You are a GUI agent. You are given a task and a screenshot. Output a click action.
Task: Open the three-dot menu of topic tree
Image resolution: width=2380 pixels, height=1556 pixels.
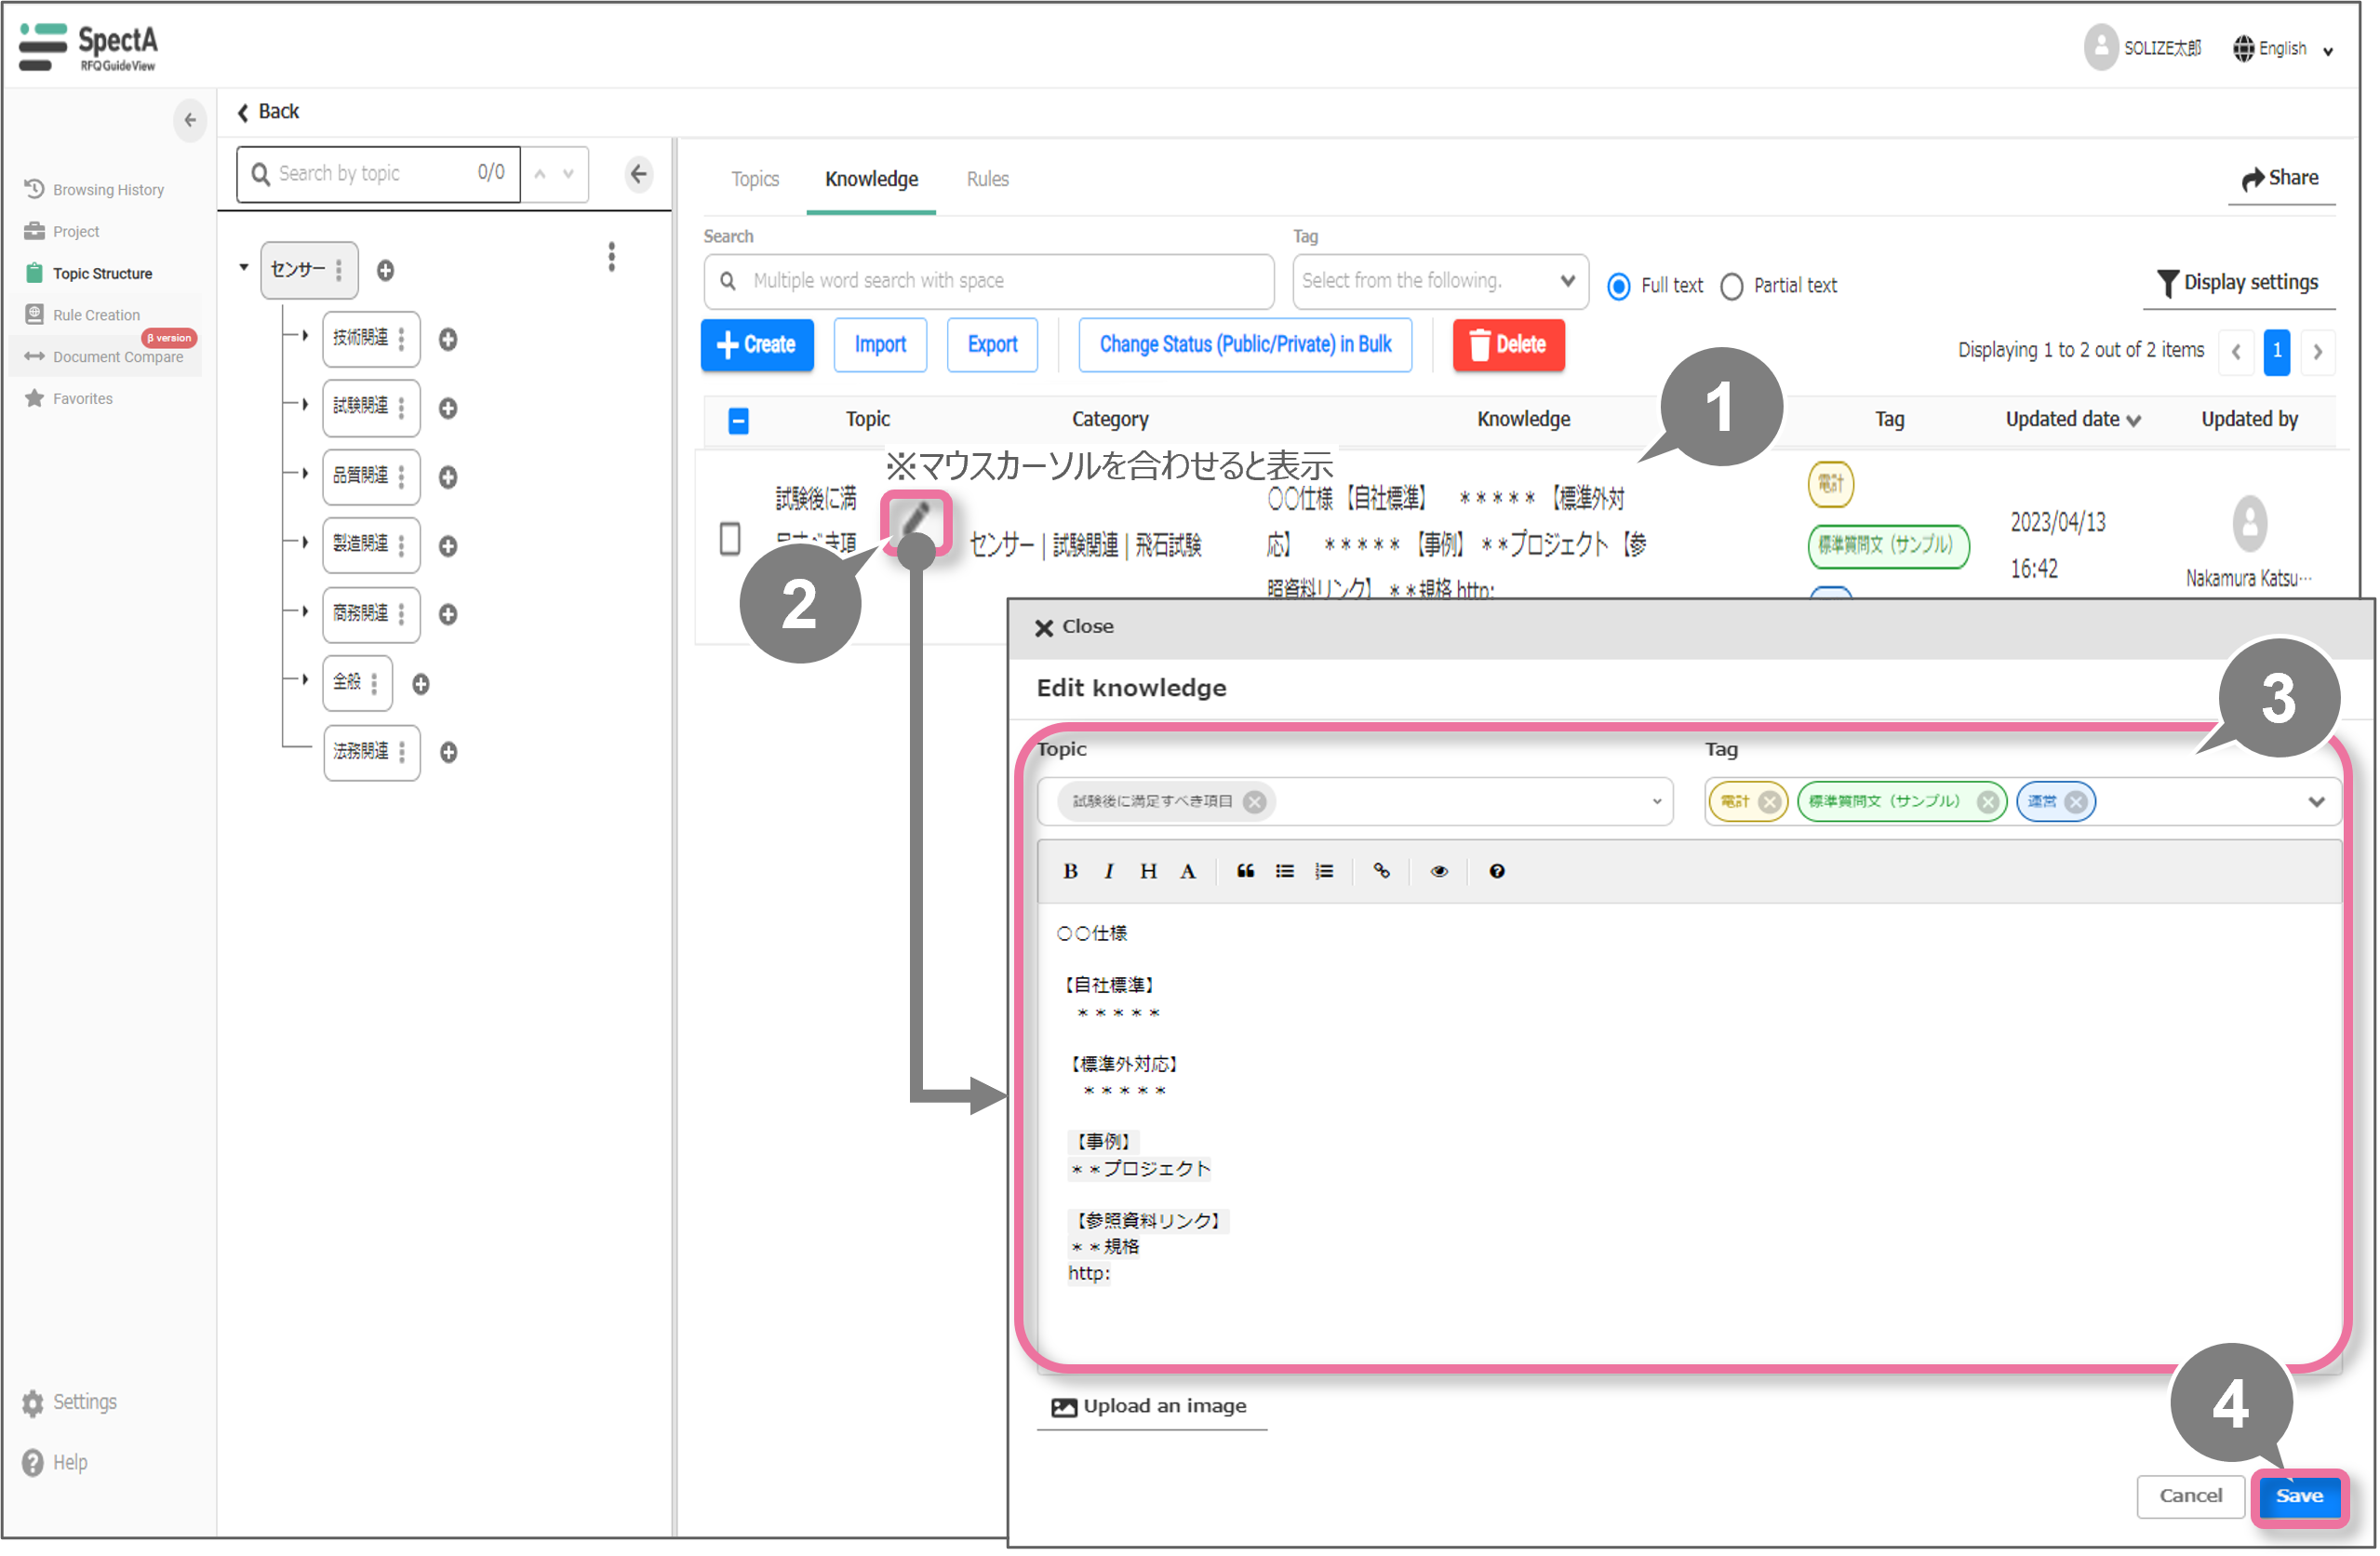(611, 257)
